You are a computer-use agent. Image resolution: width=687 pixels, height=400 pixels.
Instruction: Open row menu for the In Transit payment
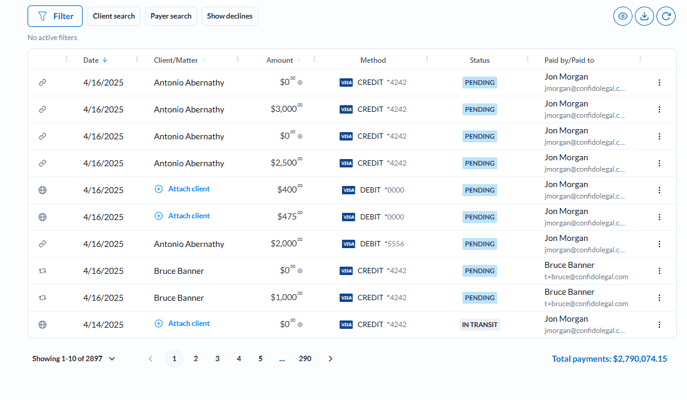tap(659, 325)
